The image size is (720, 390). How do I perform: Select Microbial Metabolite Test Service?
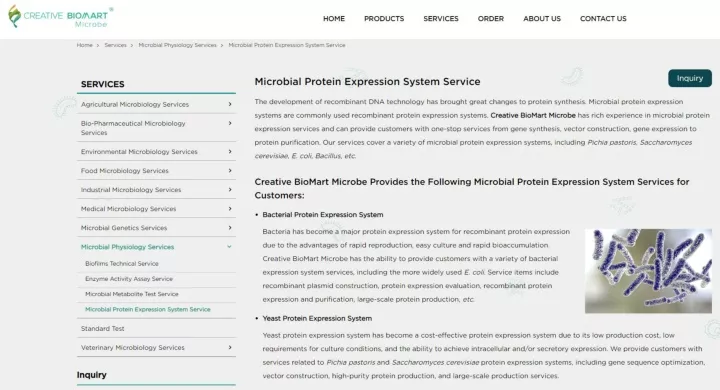click(x=132, y=294)
